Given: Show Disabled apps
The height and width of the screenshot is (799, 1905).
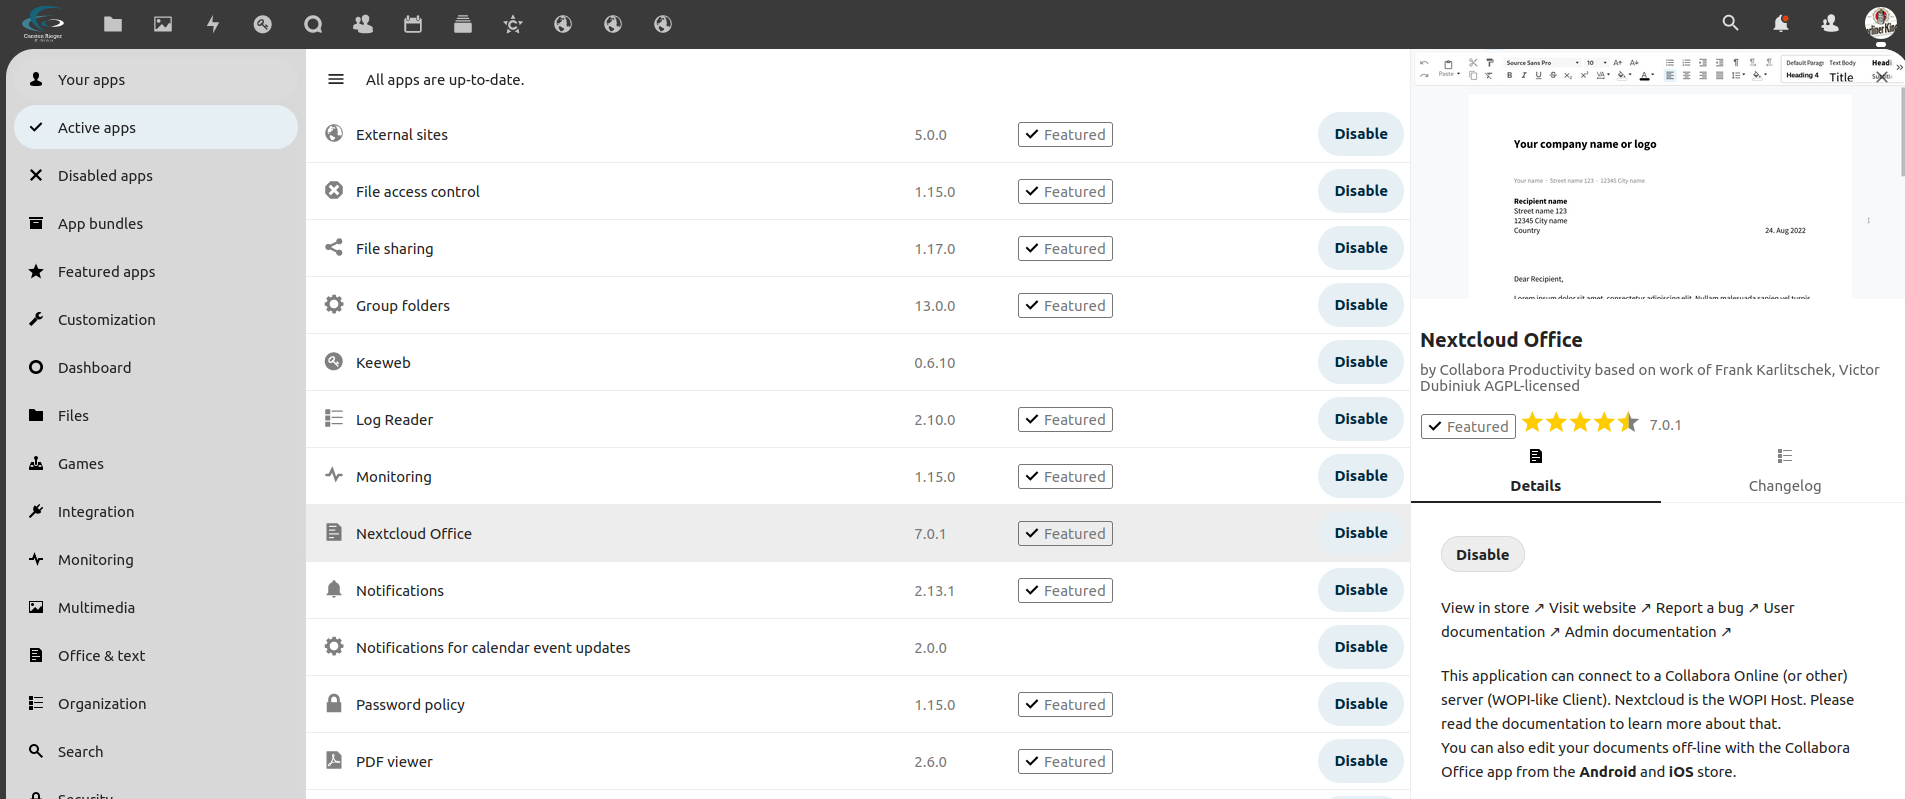Looking at the screenshot, I should 156,176.
